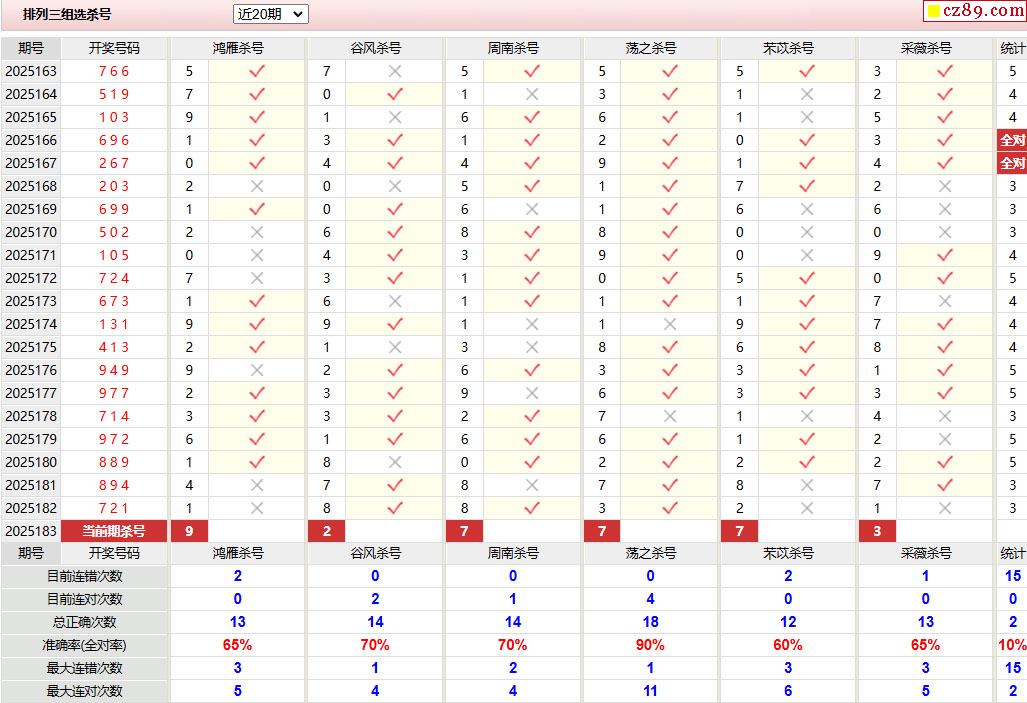1027x703 pixels.
Task: Click 周南 current kill number 7 red box
Action: click(x=464, y=531)
